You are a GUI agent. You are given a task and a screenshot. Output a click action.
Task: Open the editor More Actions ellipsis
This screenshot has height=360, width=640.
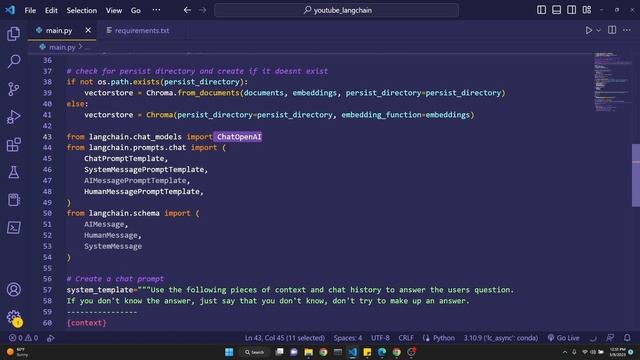tap(627, 30)
